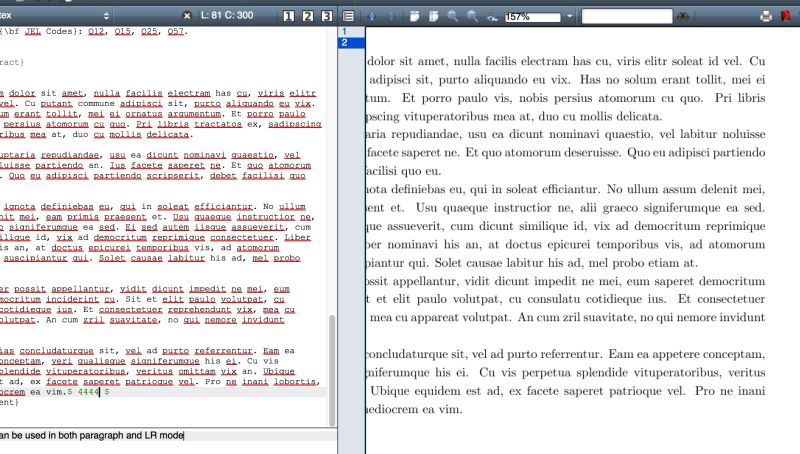Click the binoculars find button
The image size is (800, 454).
point(683,16)
